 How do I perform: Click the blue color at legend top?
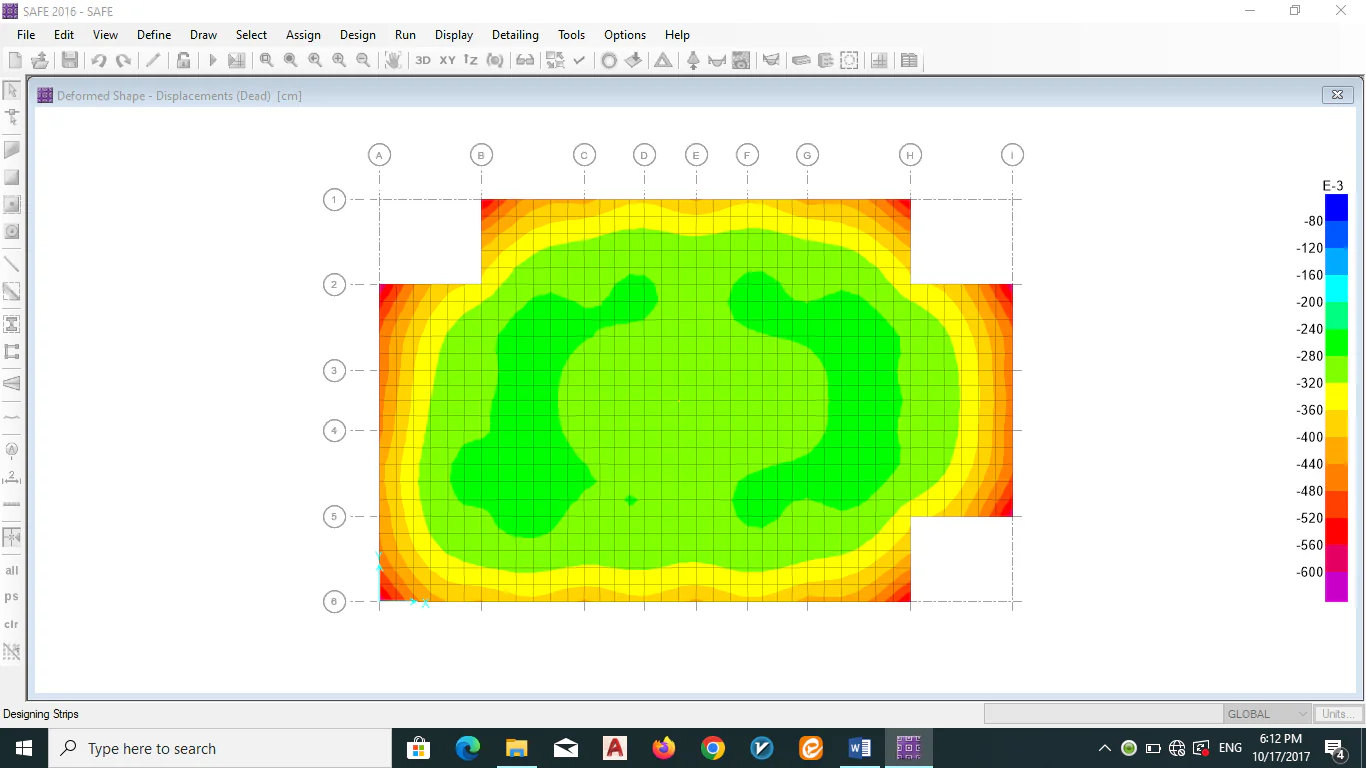pyautogui.click(x=1336, y=207)
